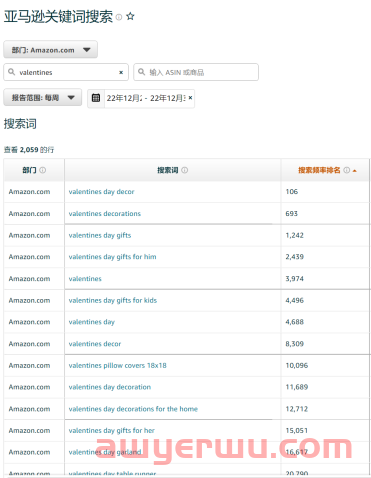The image size is (371, 478).
Task: Click the rank value 8,309
Action: (295, 344)
